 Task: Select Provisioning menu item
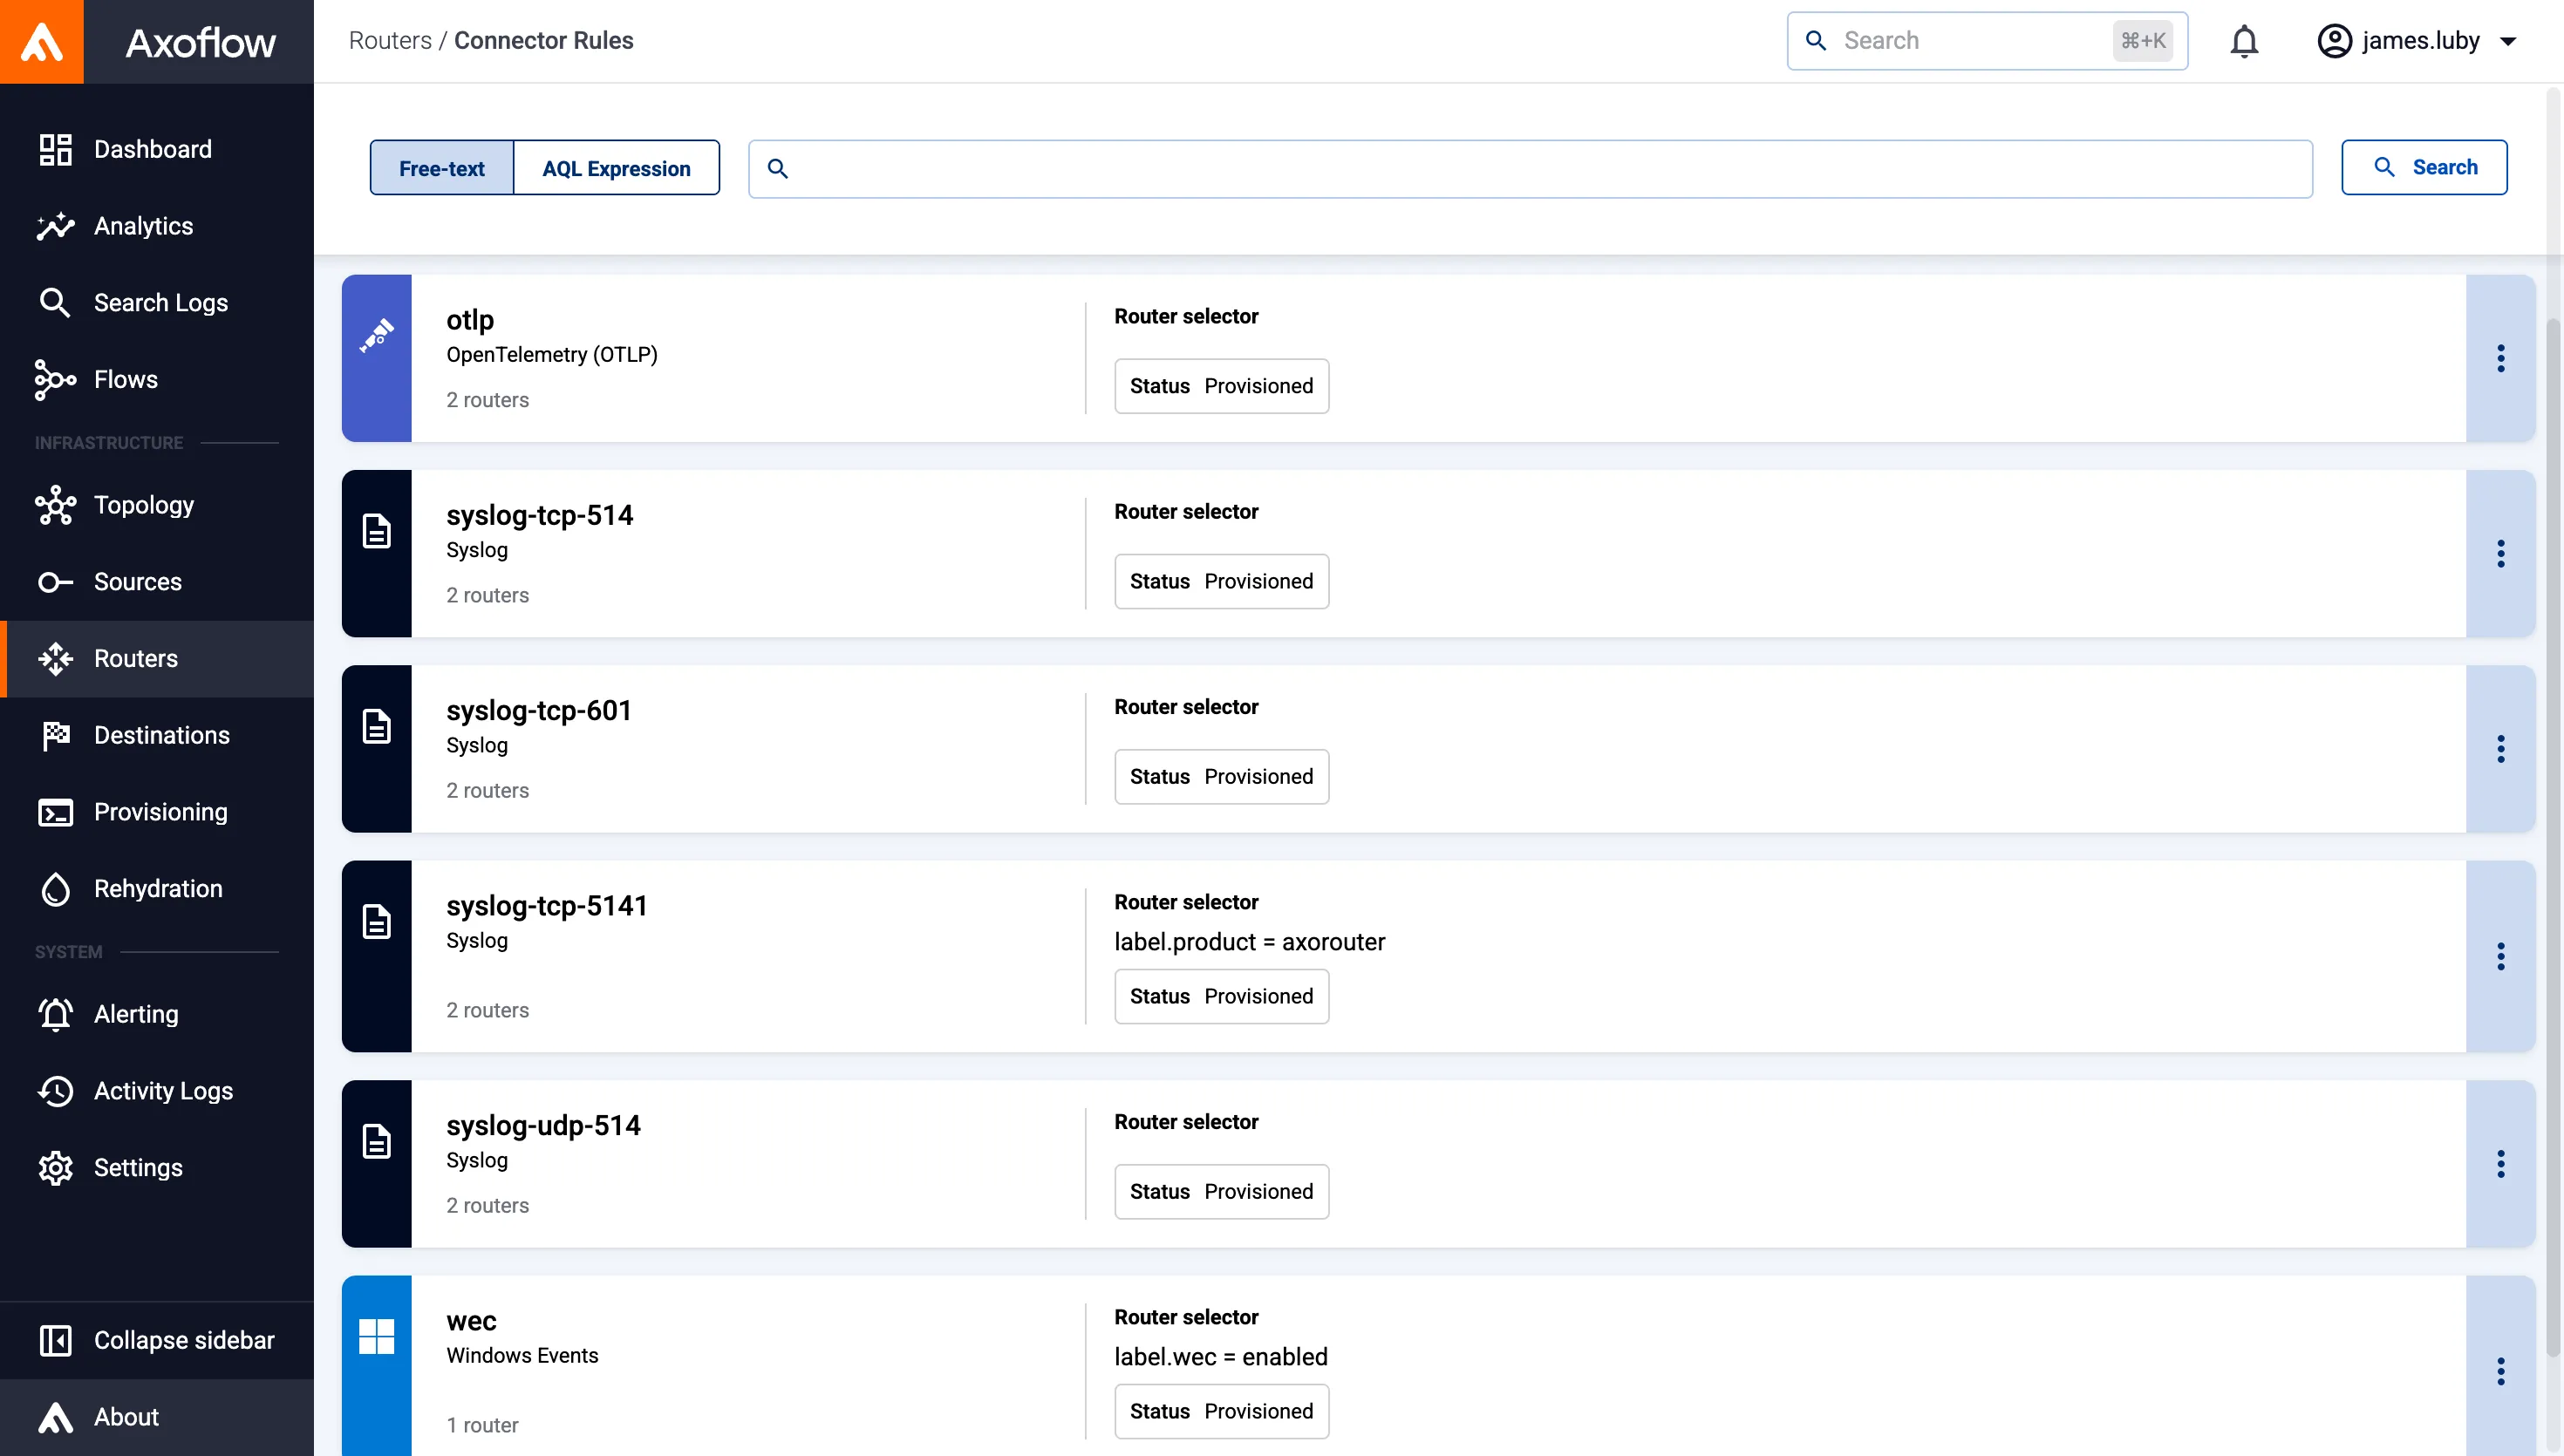click(x=160, y=812)
